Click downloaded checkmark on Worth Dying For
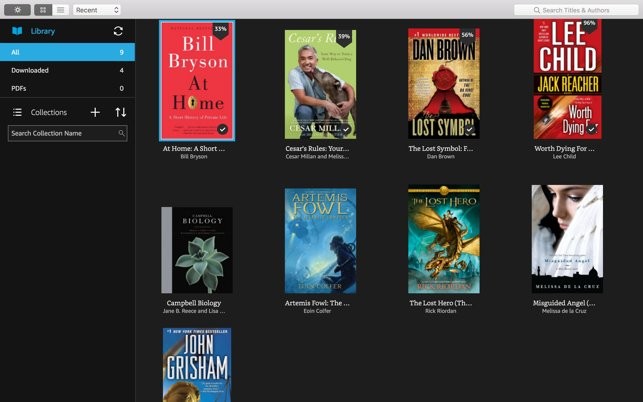 591,129
